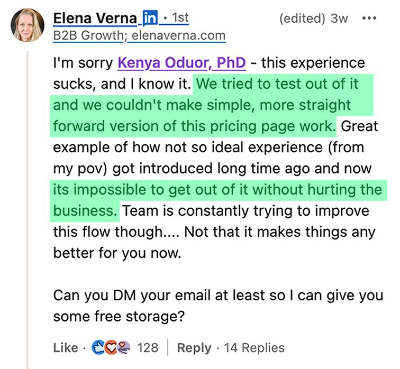
Task: Click the gray vertical thread line
Action: pos(28,209)
